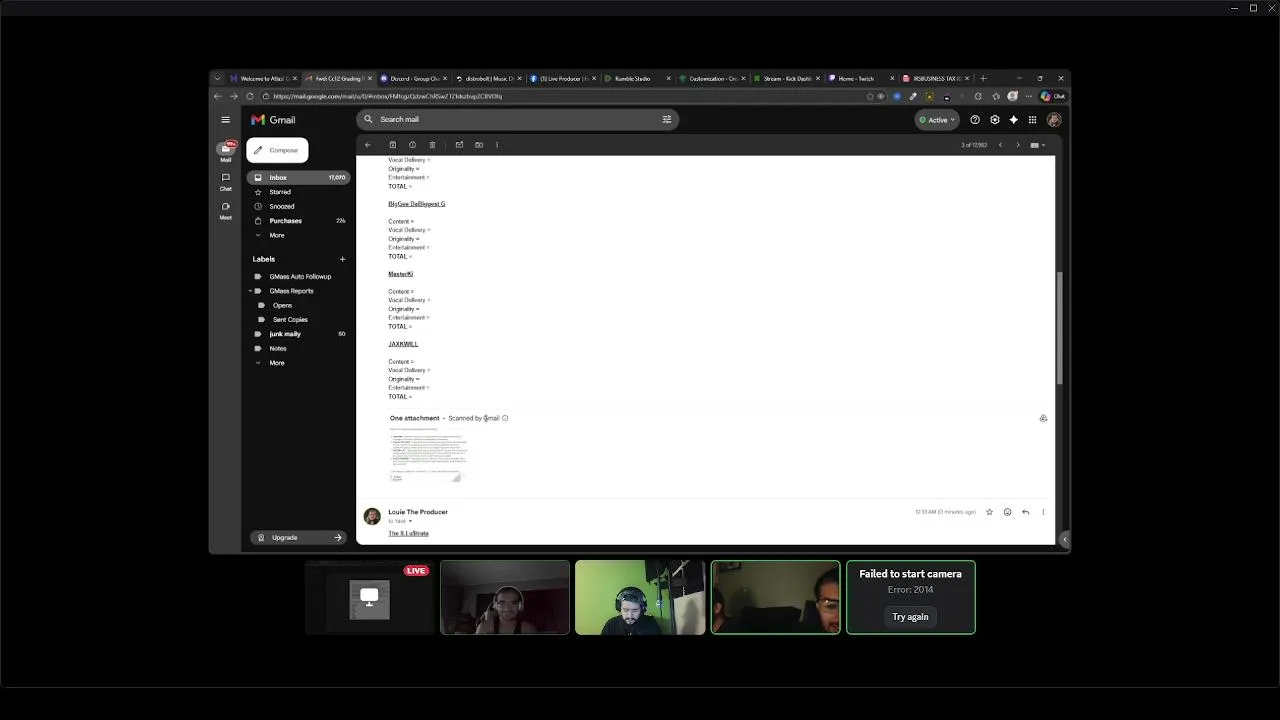Open the Starred folder
The image size is (1280, 720).
pos(298,192)
